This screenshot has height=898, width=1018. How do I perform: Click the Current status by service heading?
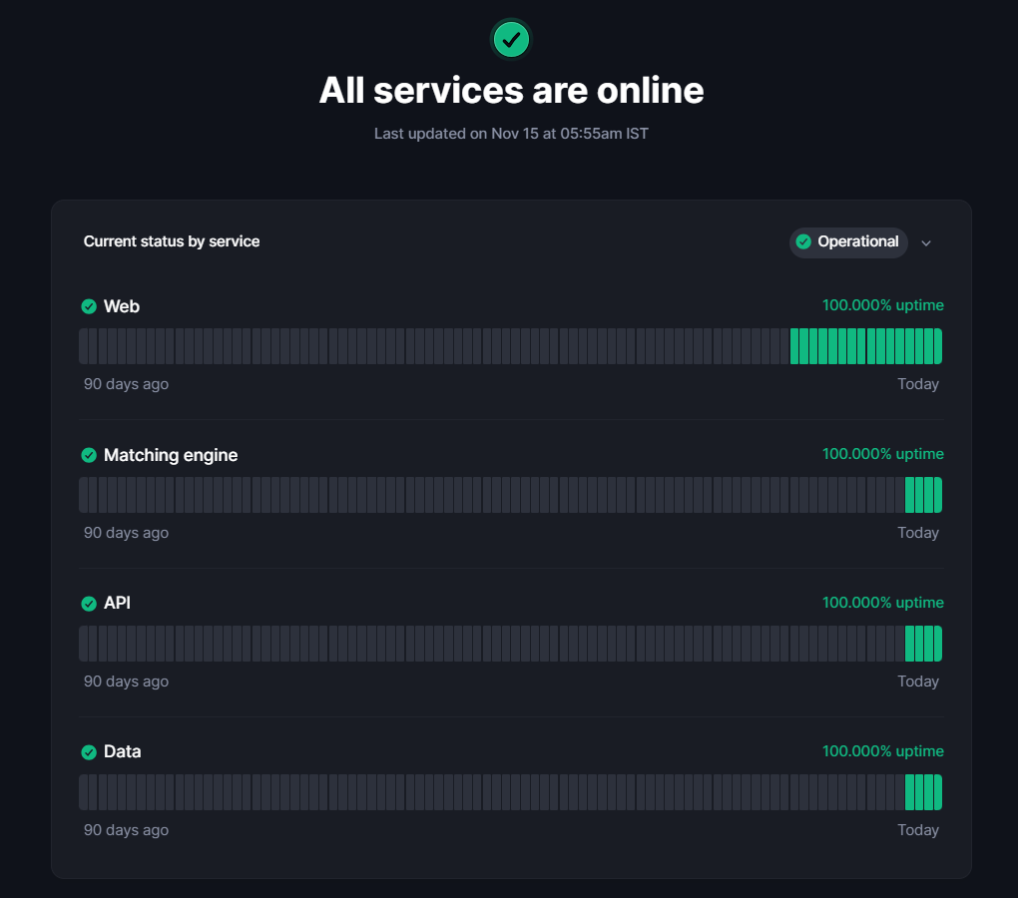pos(172,241)
